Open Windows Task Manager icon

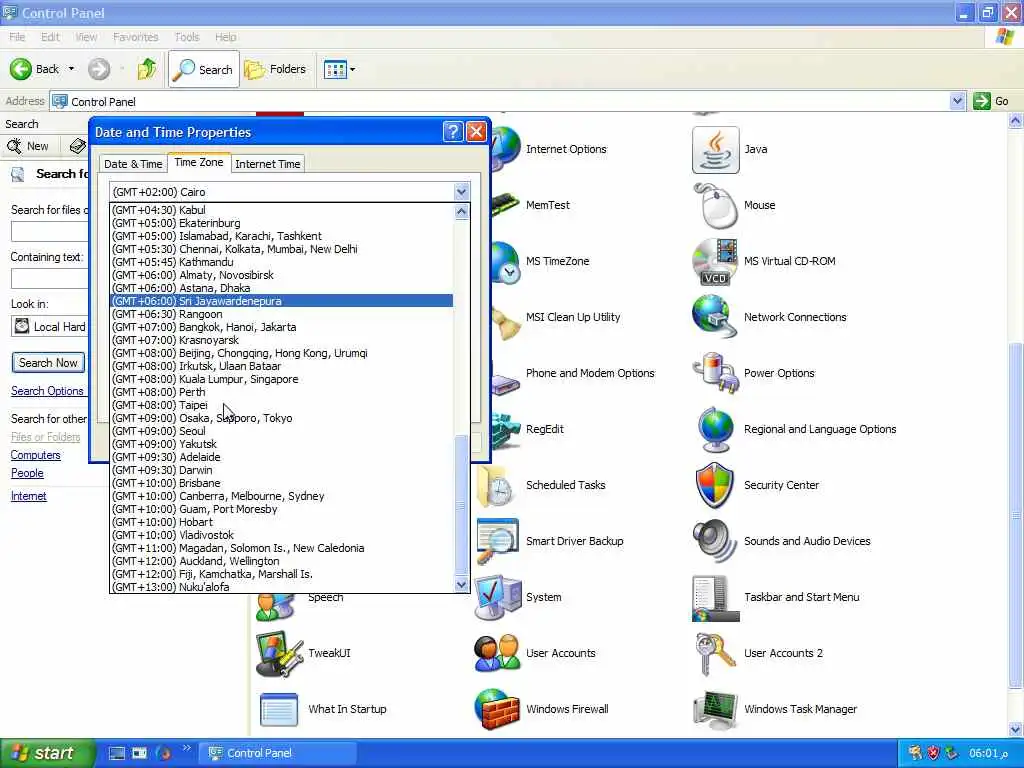click(x=716, y=709)
